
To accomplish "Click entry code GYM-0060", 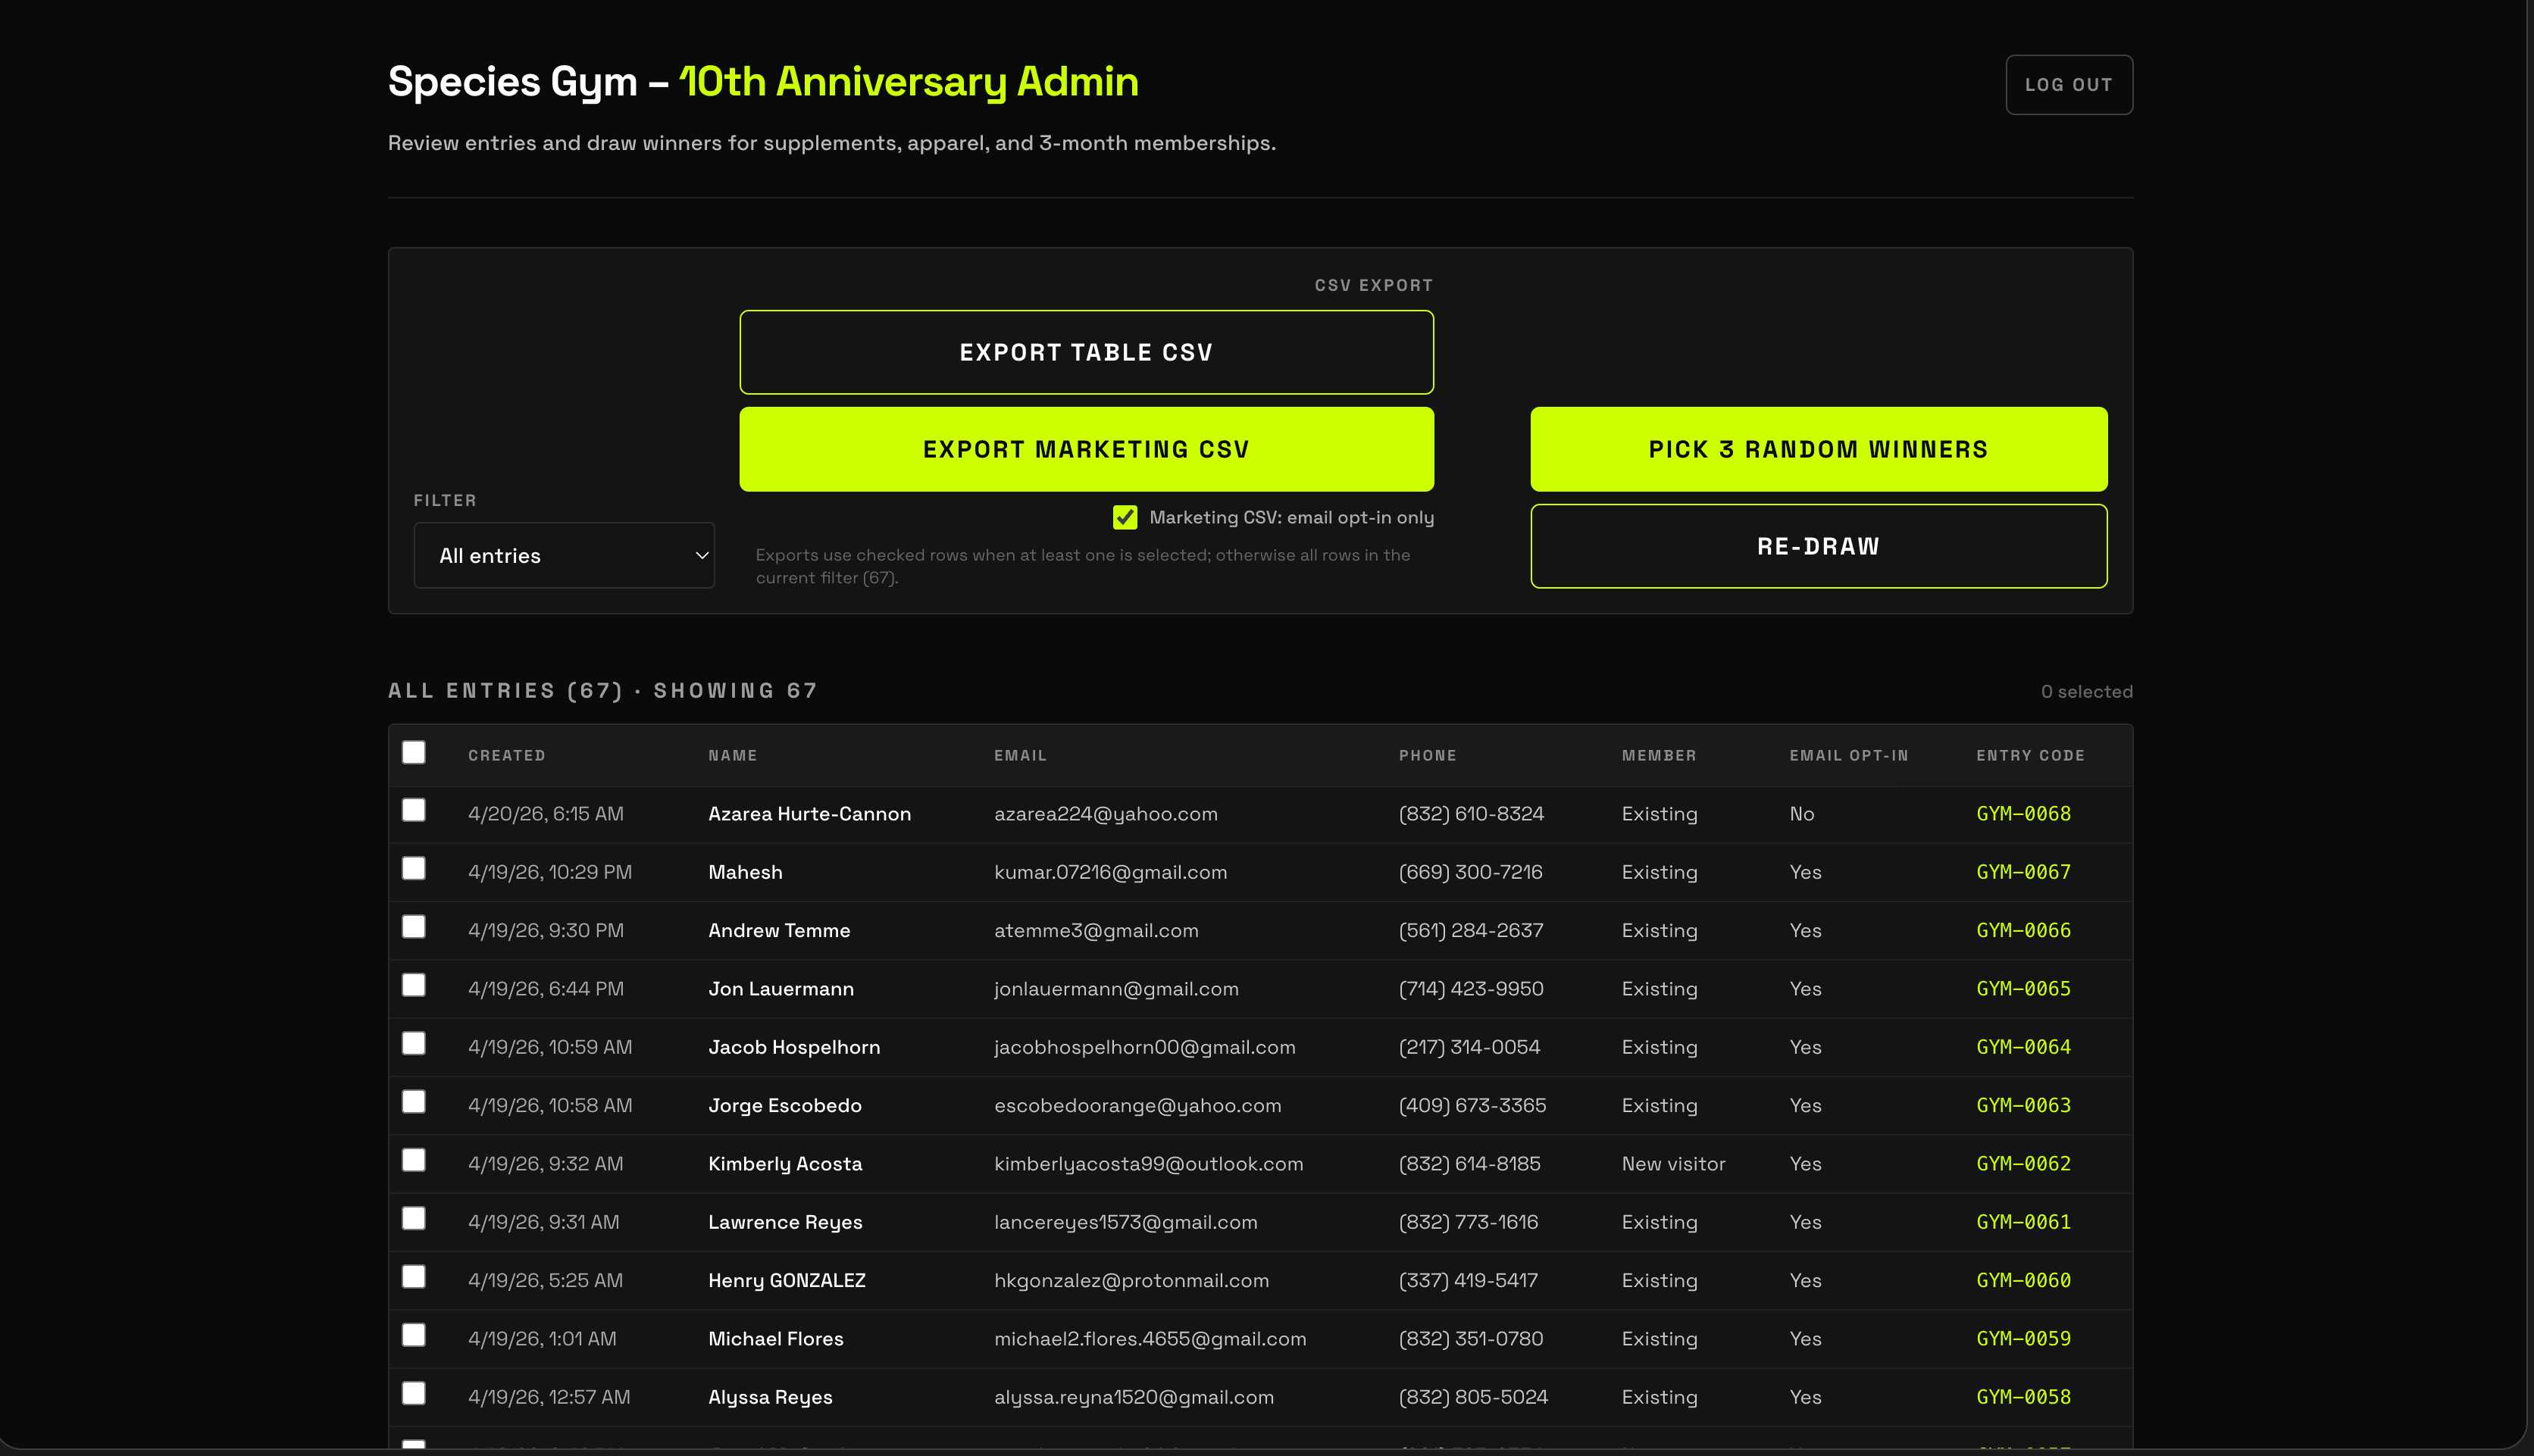I will coord(2023,1280).
